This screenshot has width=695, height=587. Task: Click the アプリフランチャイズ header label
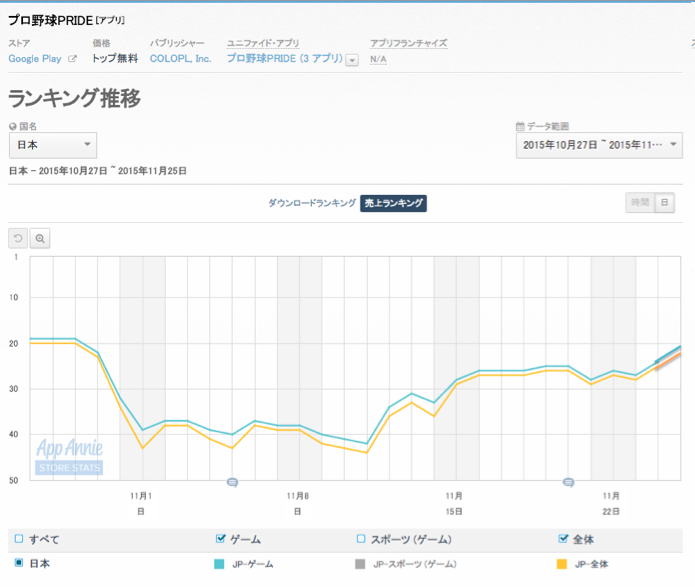(x=408, y=43)
